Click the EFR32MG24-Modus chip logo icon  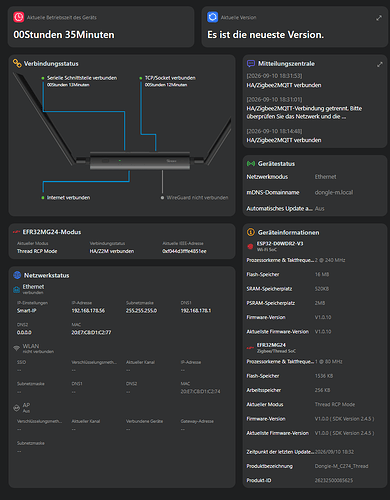(x=16, y=232)
